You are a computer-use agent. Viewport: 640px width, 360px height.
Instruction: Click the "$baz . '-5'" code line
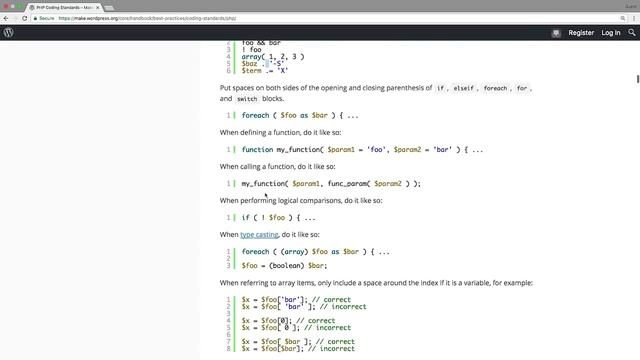pos(262,64)
